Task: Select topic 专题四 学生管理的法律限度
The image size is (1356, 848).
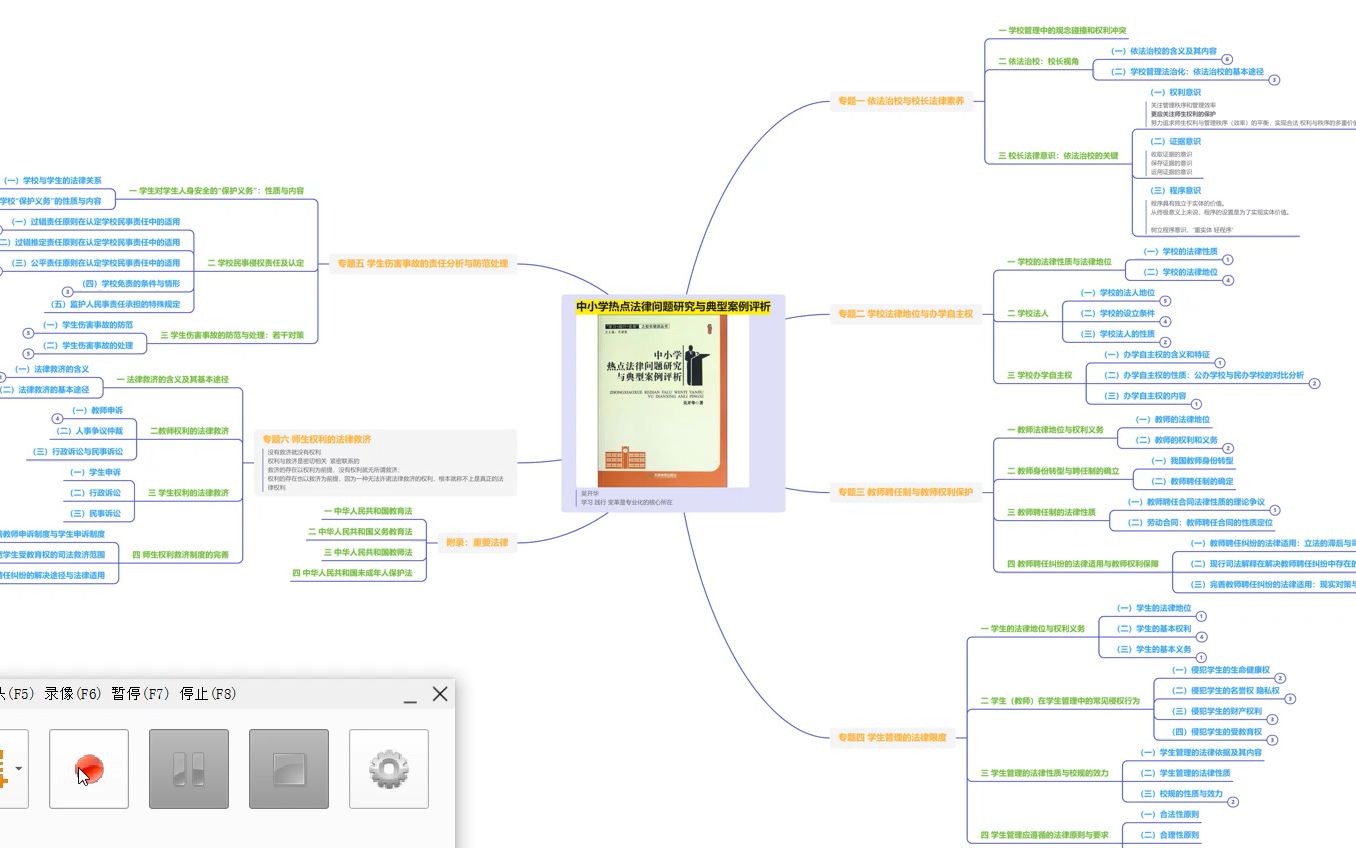Action: click(x=893, y=737)
